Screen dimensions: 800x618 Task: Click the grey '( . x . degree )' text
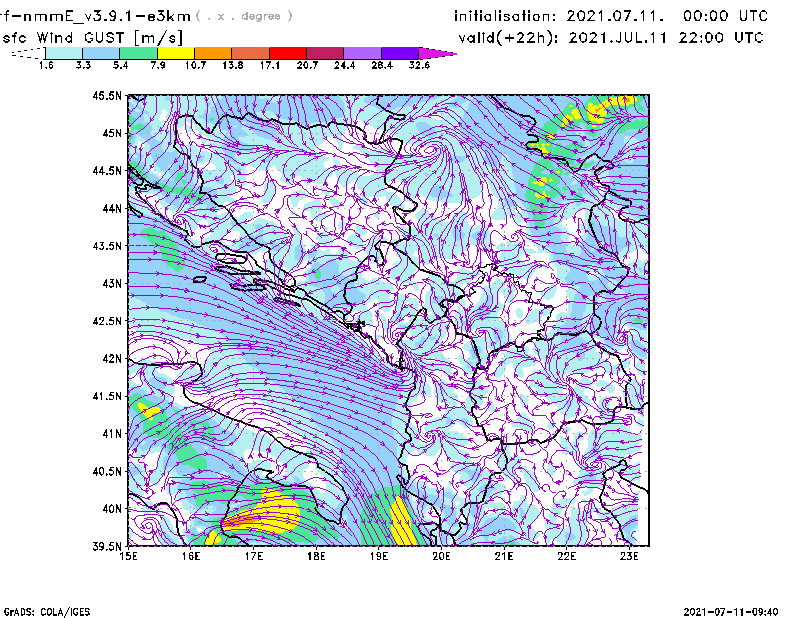click(244, 16)
